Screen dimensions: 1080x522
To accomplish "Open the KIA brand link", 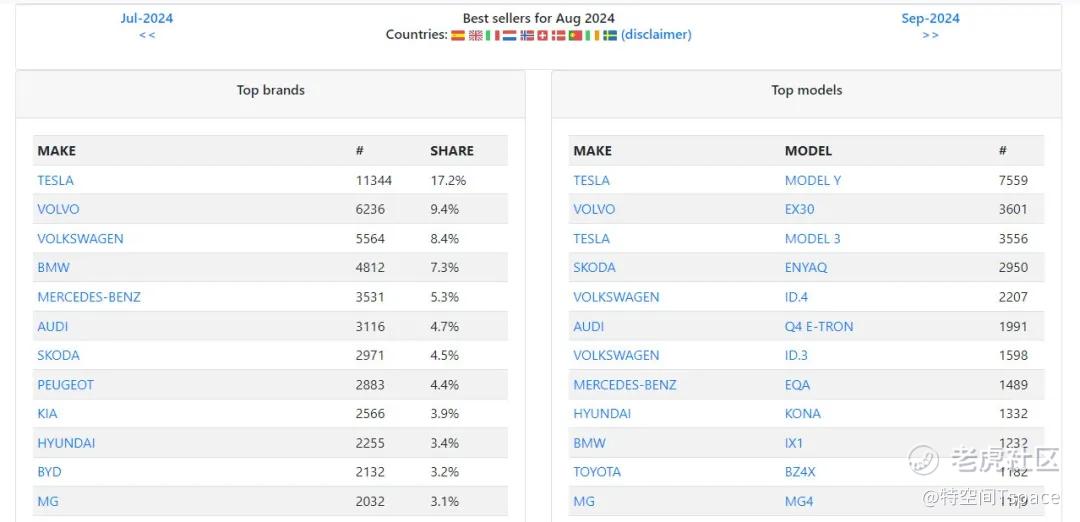I will pos(47,414).
